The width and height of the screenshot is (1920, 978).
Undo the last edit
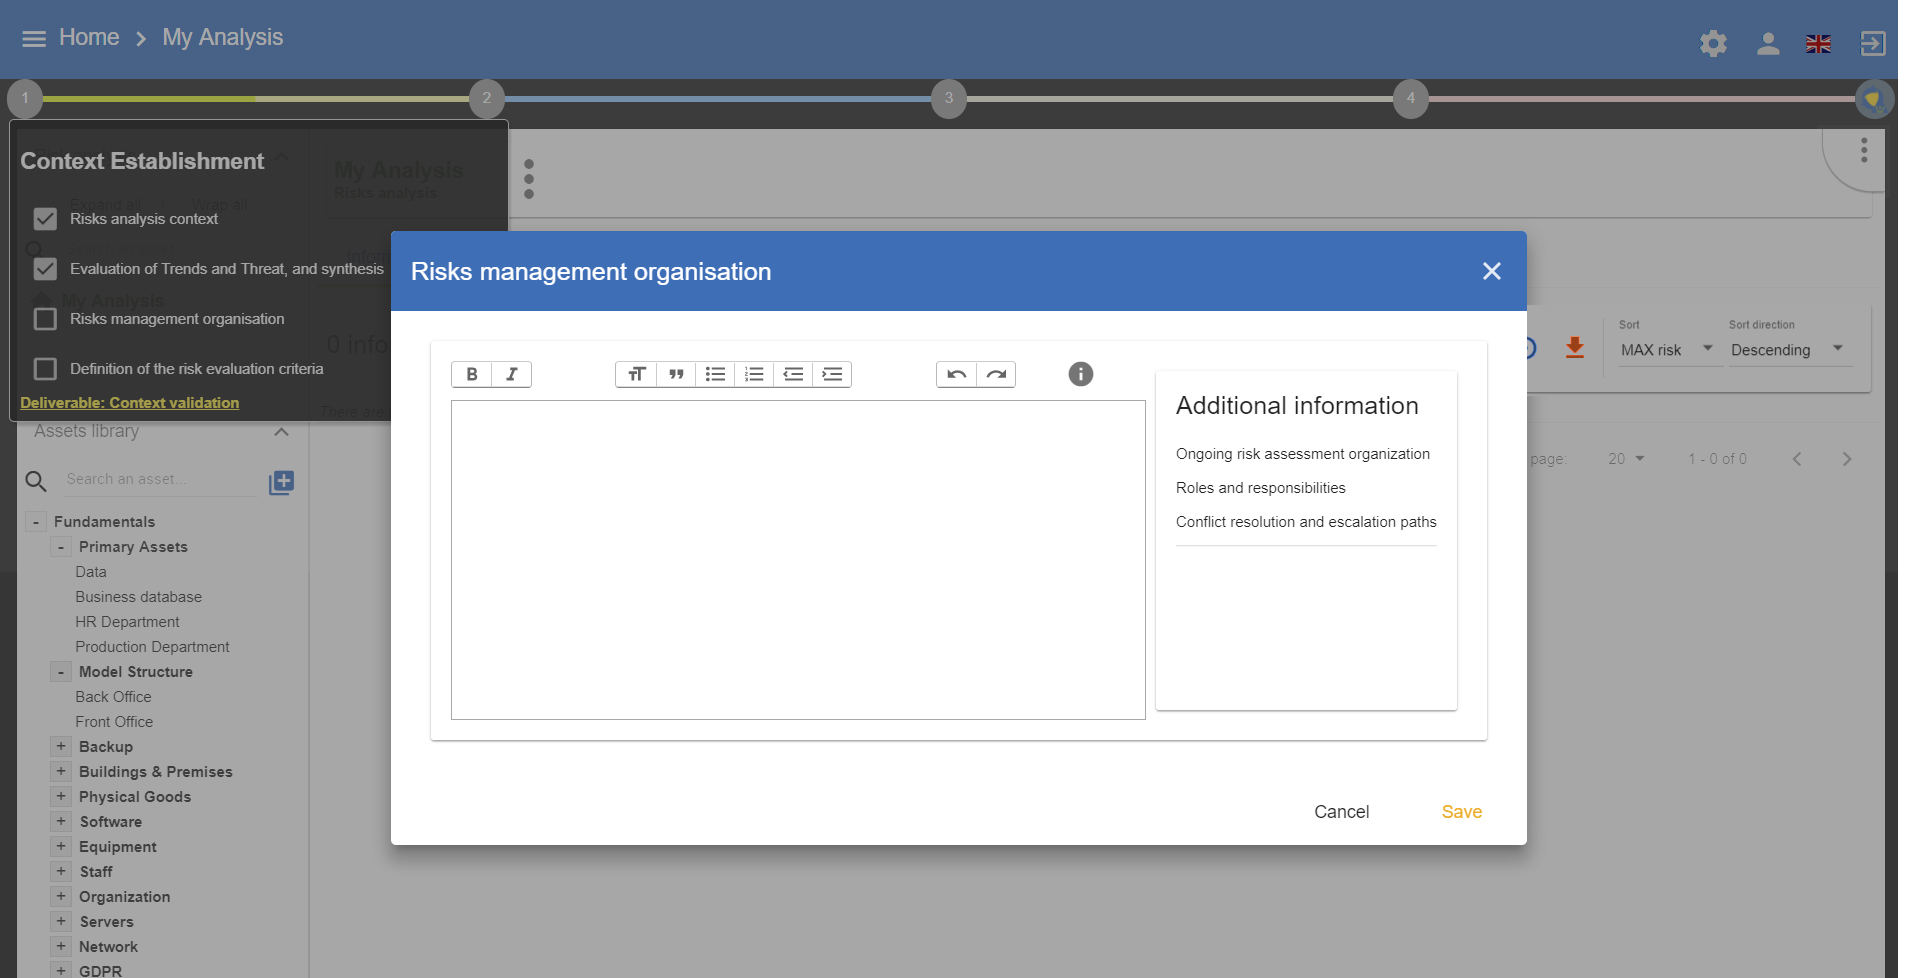956,374
